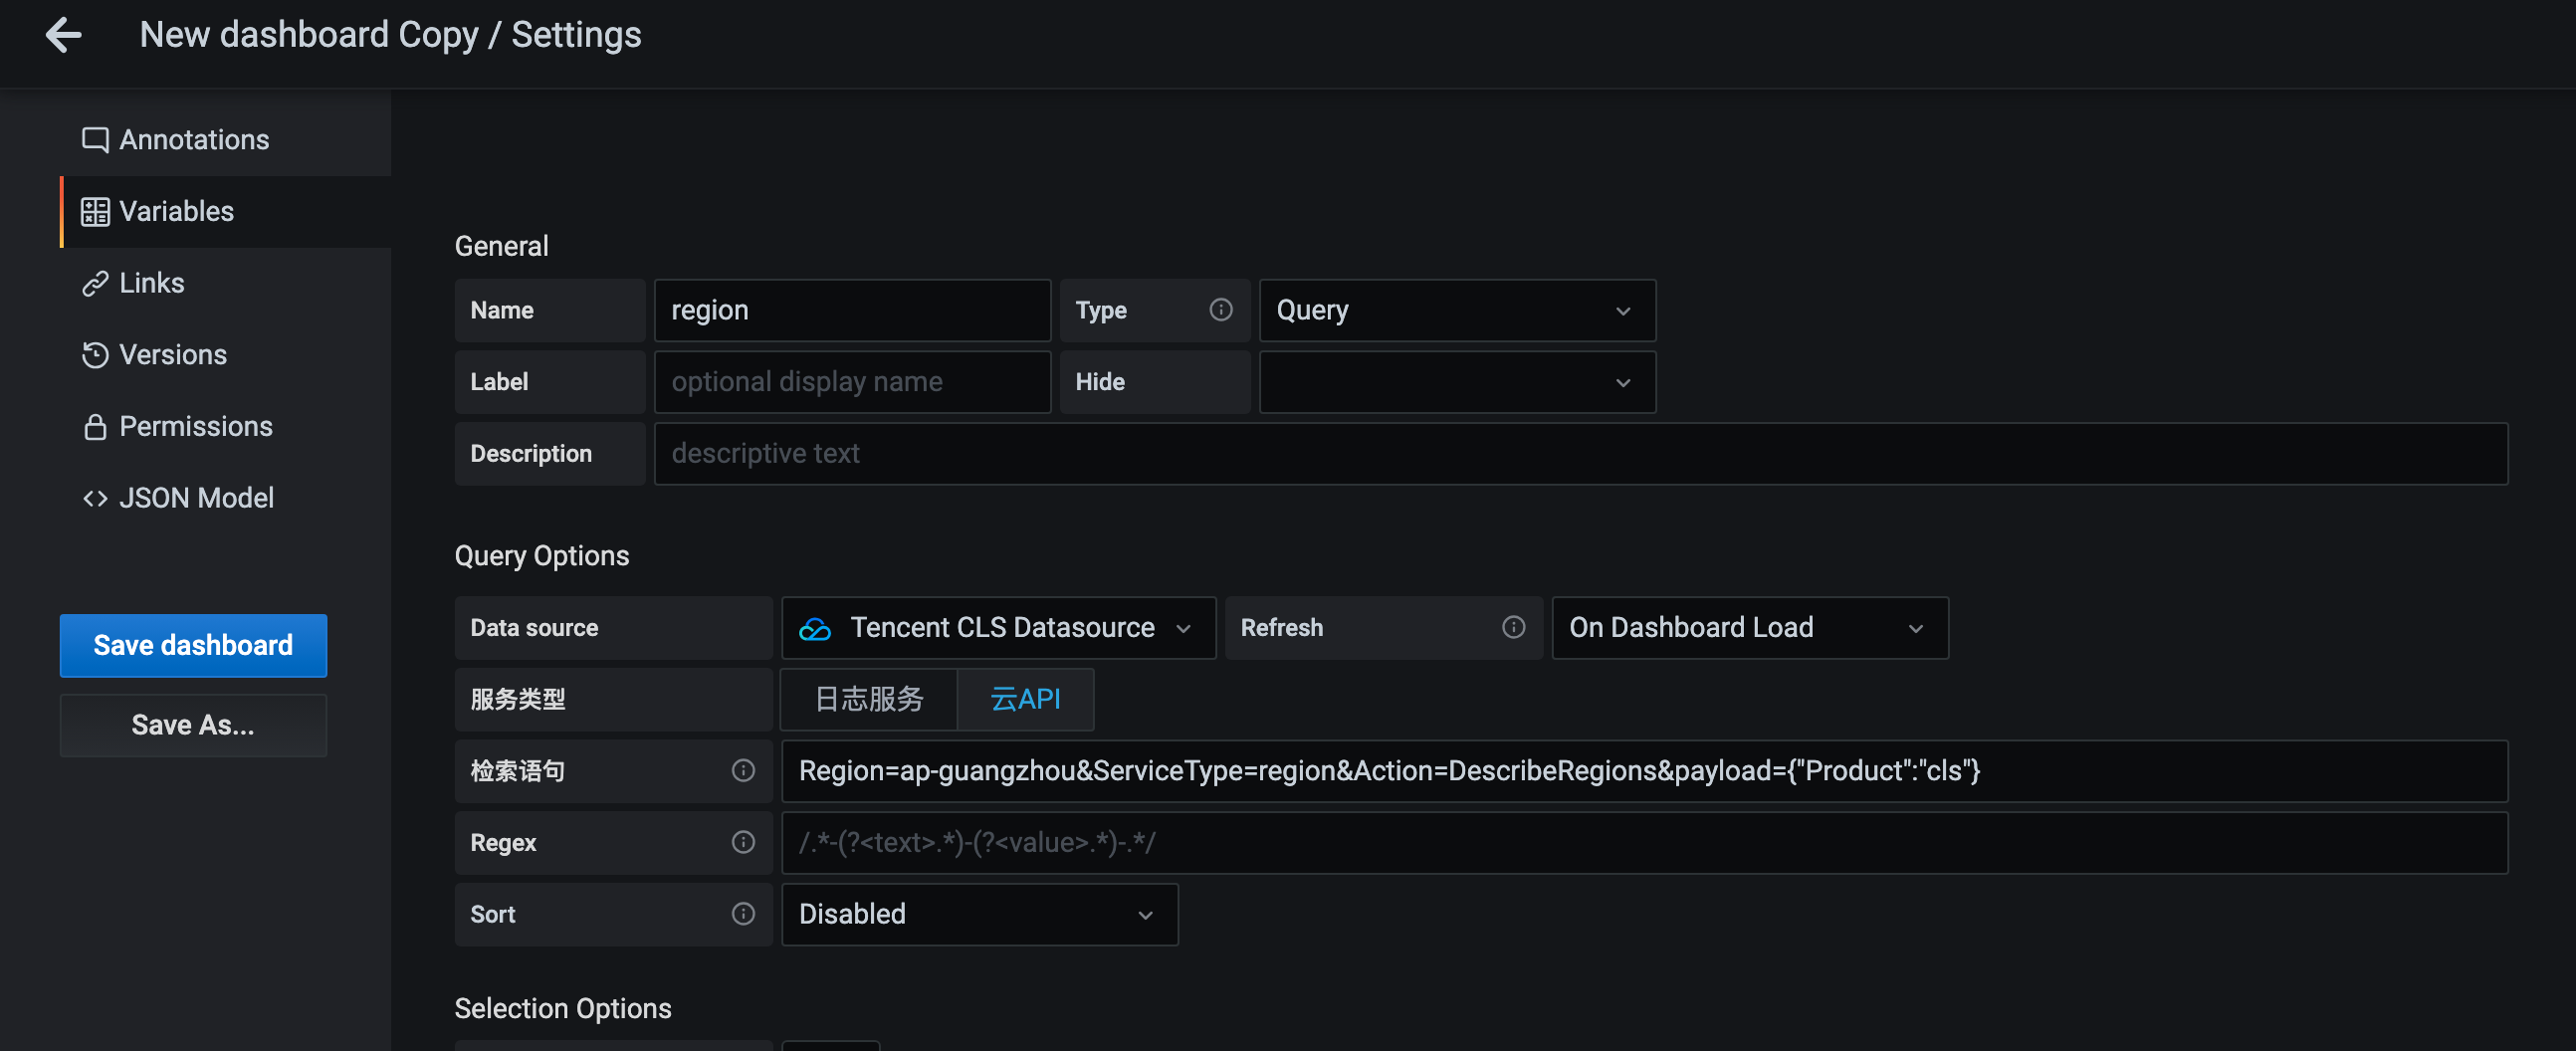
Task: Click the Refresh info icon
Action: point(1513,627)
